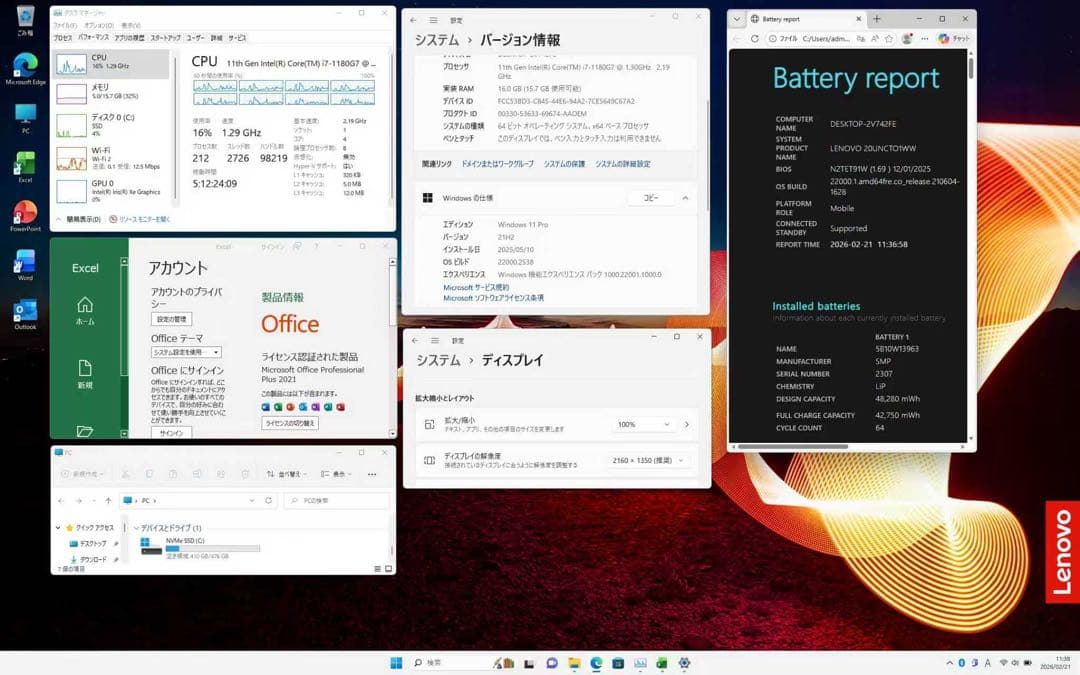The width and height of the screenshot is (1080, 675).
Task: Open the View menu in Task Manager
Action: [131, 25]
